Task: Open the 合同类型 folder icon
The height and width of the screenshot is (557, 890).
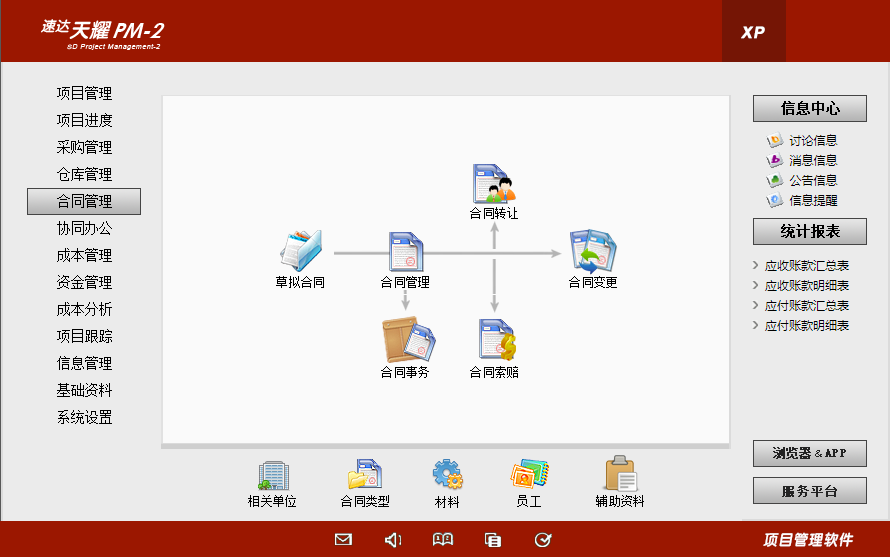Action: click(364, 475)
